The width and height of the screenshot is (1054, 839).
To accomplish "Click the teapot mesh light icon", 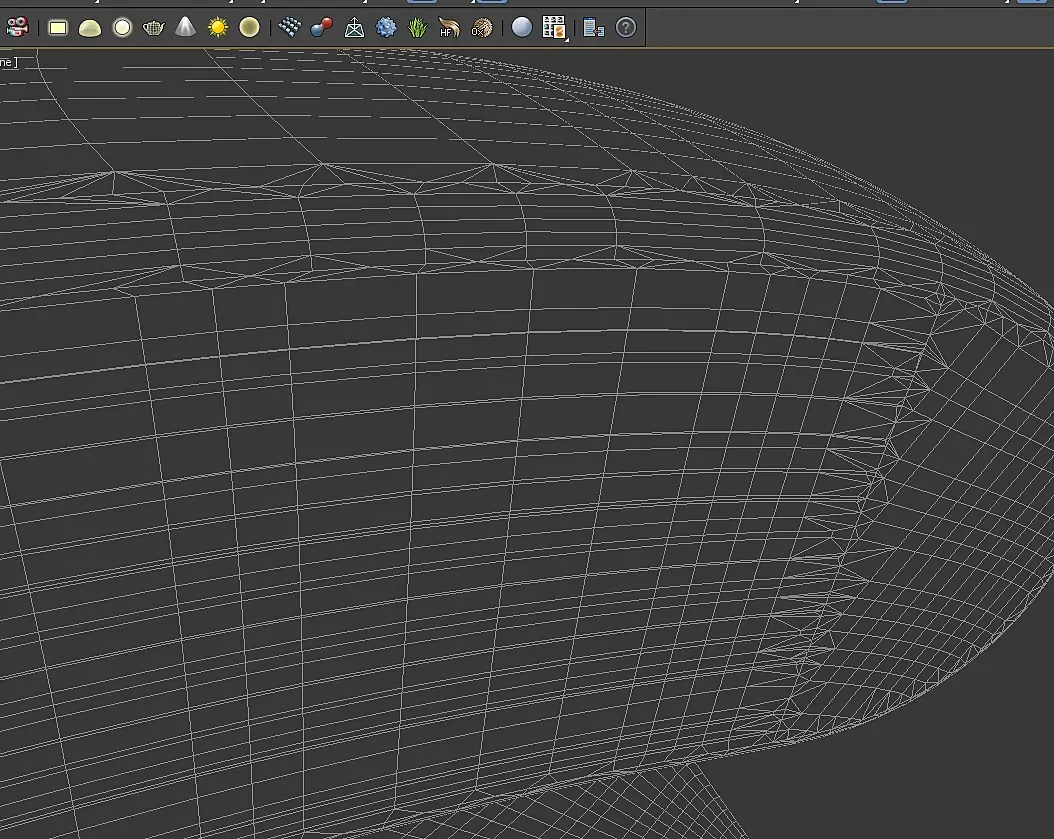I will click(153, 27).
